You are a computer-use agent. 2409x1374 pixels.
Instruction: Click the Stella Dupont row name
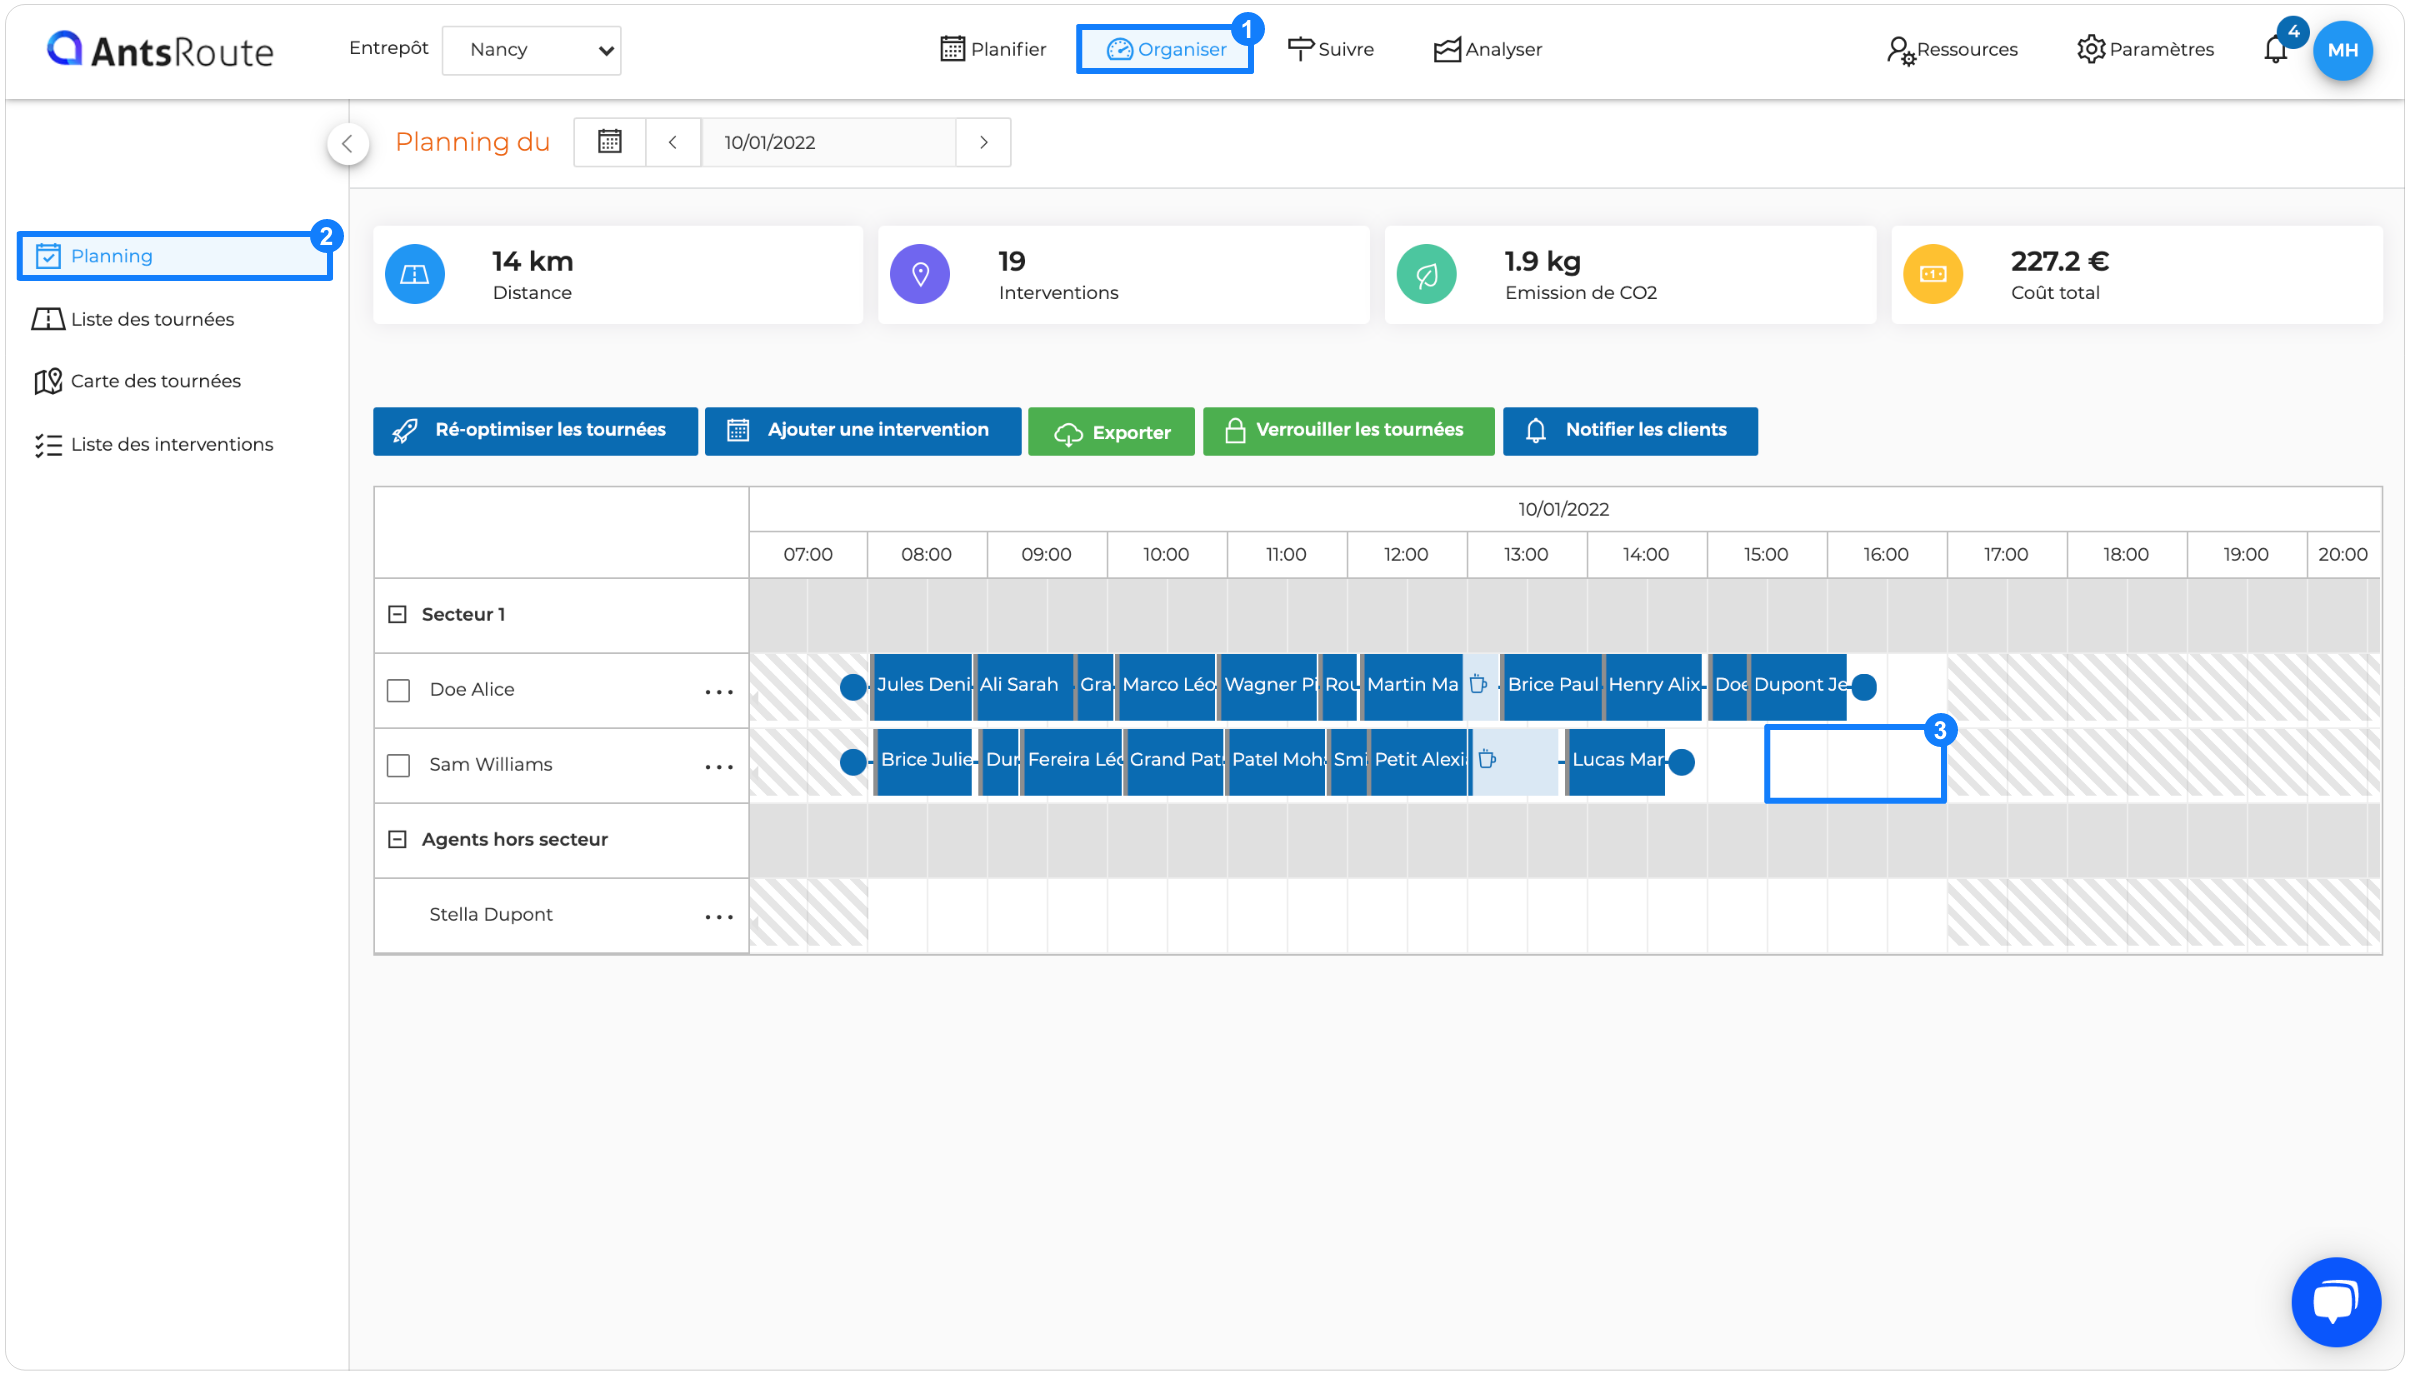point(490,915)
